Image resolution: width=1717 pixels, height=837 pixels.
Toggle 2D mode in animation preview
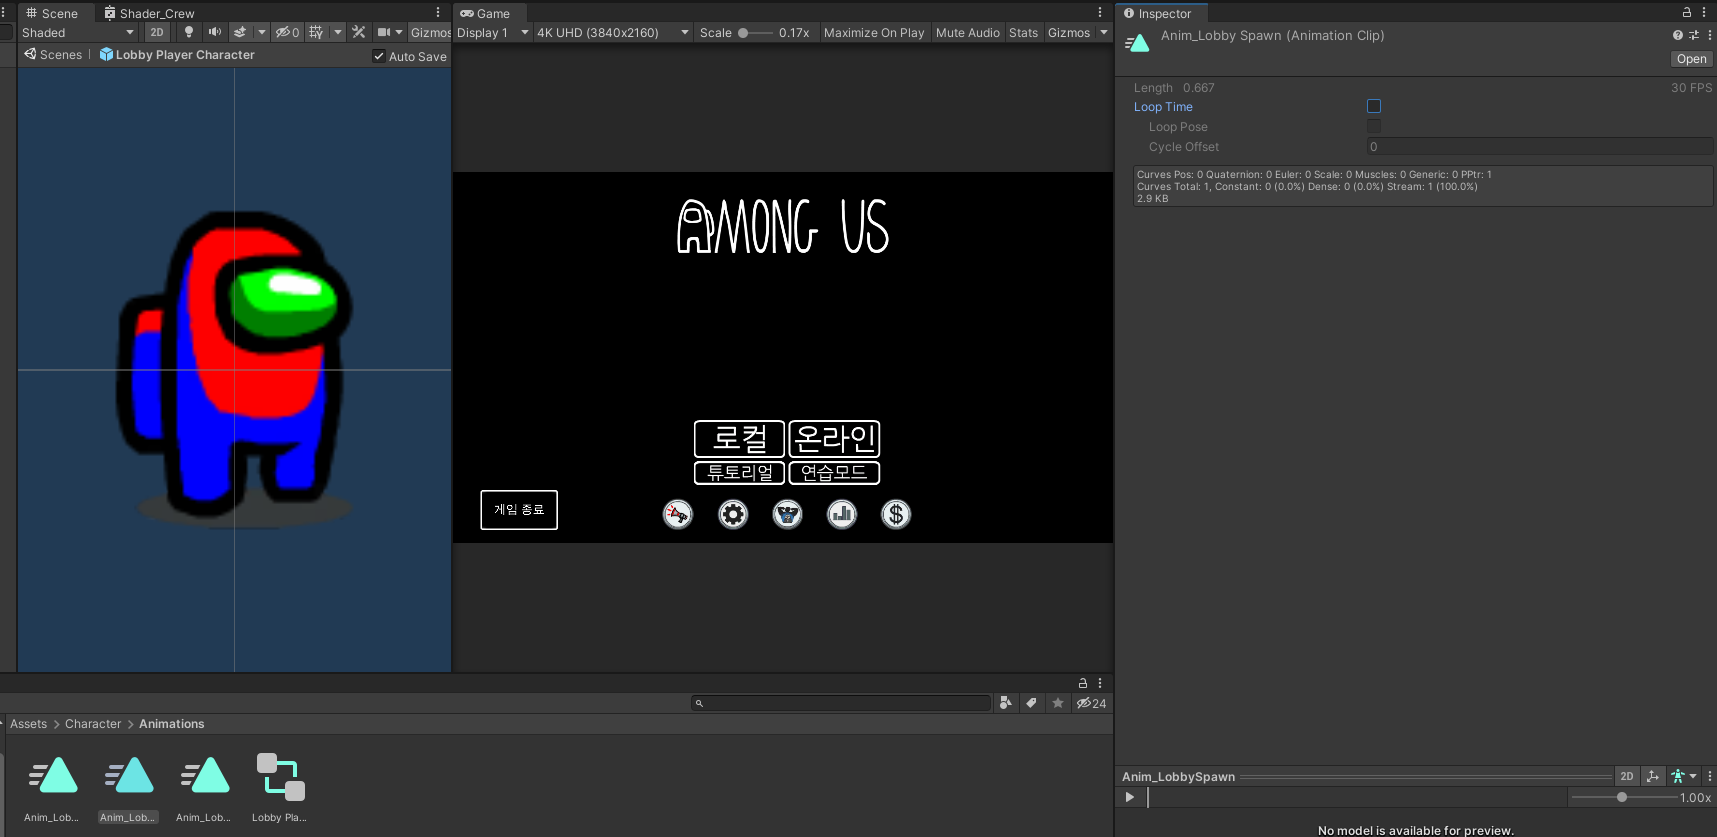tap(1627, 776)
